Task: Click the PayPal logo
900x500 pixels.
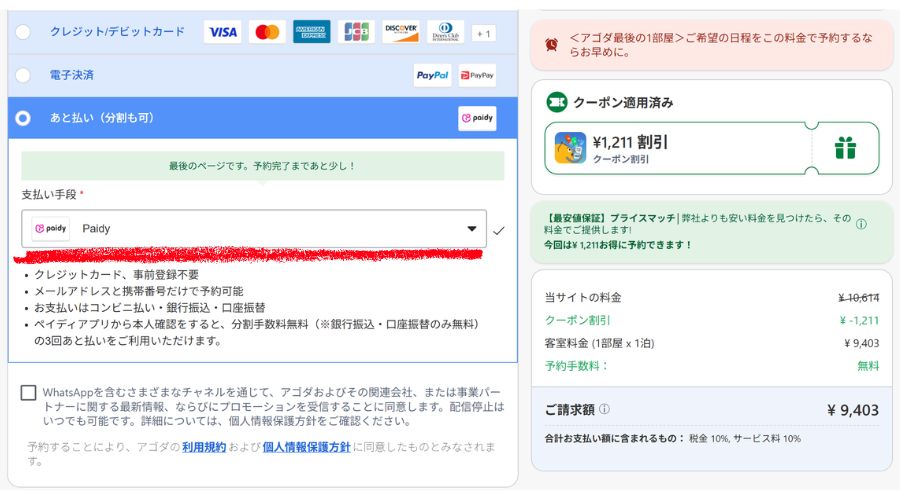Action: point(432,75)
